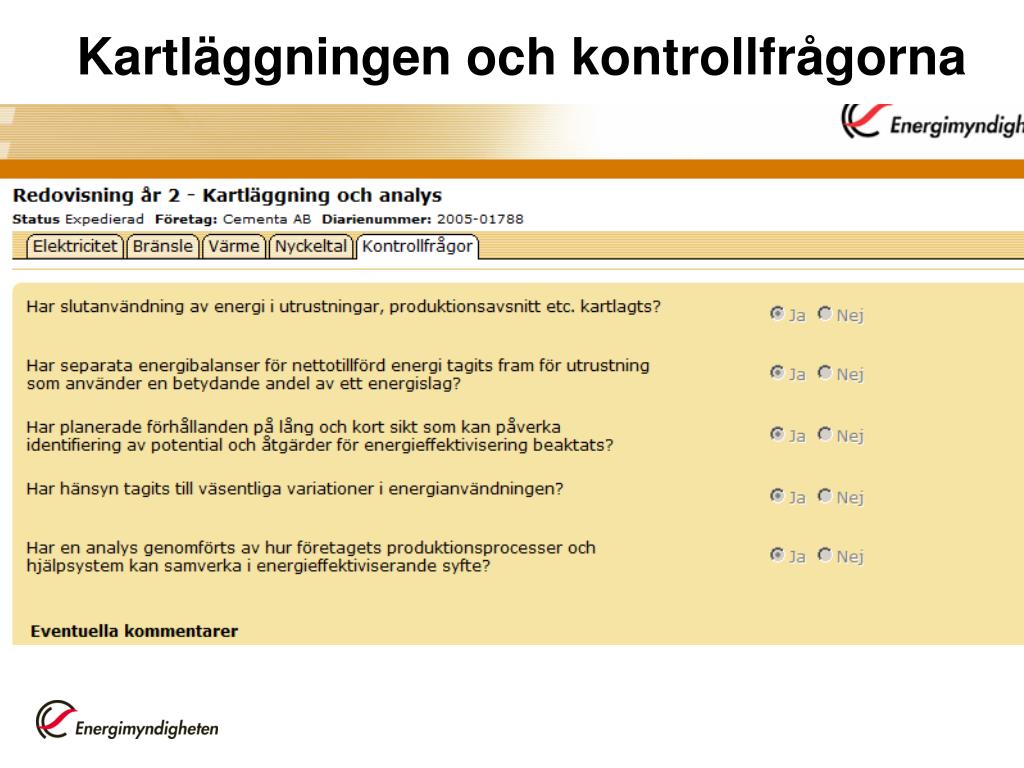Click question text Har separata energibalanser för nettotillförd energi
Screen dimensions: 1024x768
click(338, 374)
